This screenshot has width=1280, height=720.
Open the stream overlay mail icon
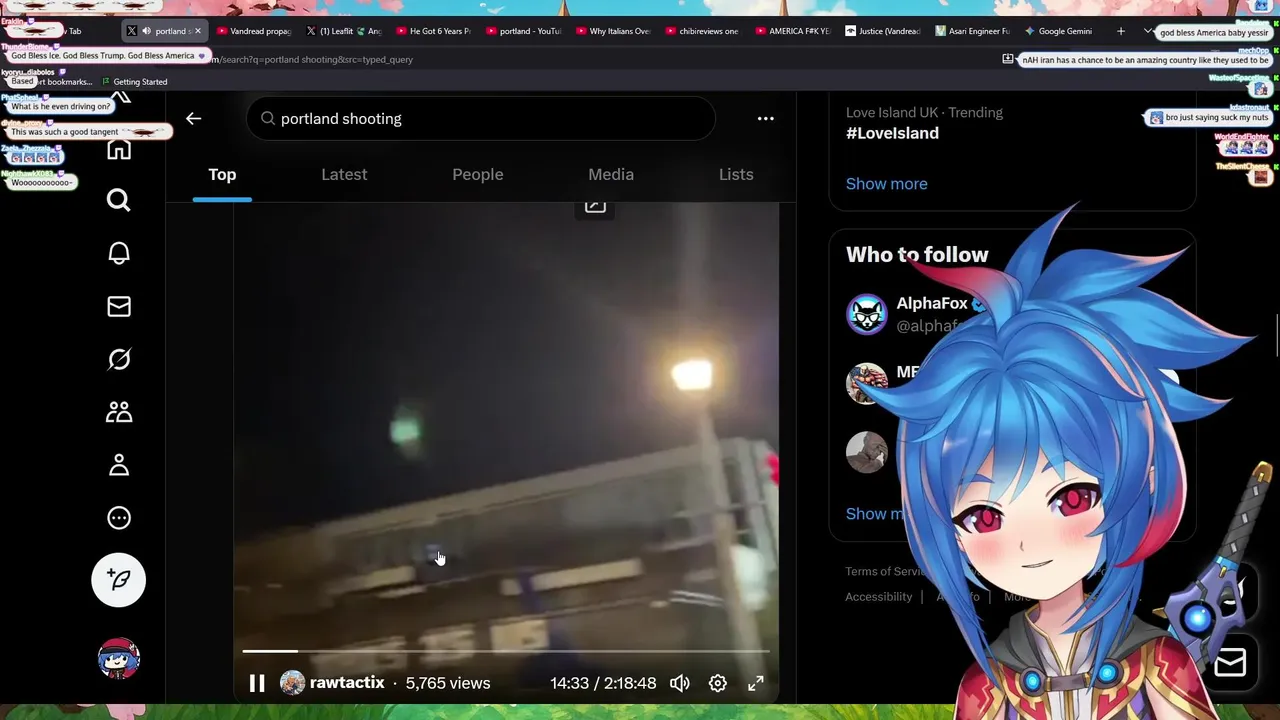pyautogui.click(x=1230, y=662)
